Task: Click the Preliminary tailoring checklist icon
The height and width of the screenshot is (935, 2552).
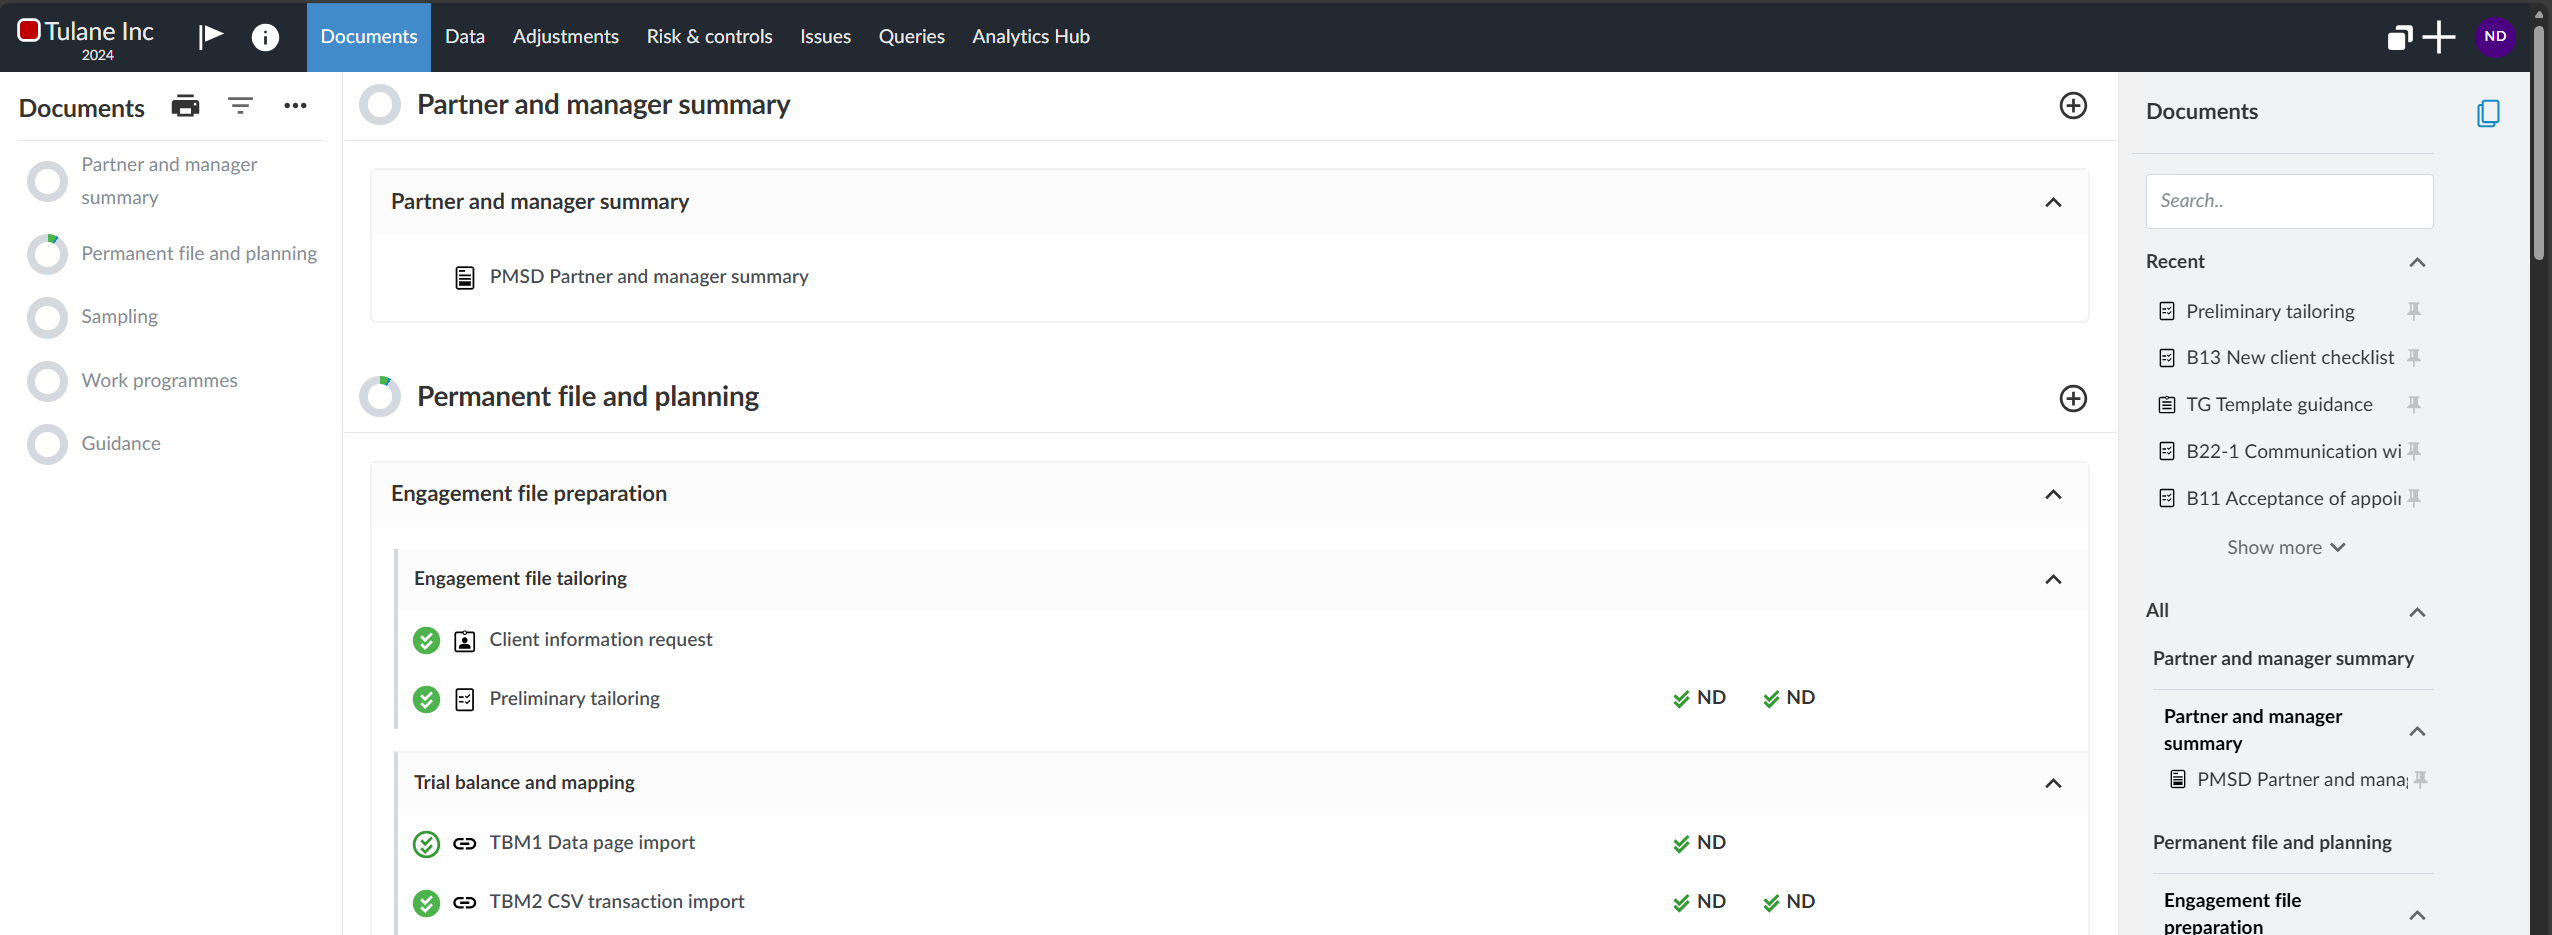Action: tap(465, 699)
